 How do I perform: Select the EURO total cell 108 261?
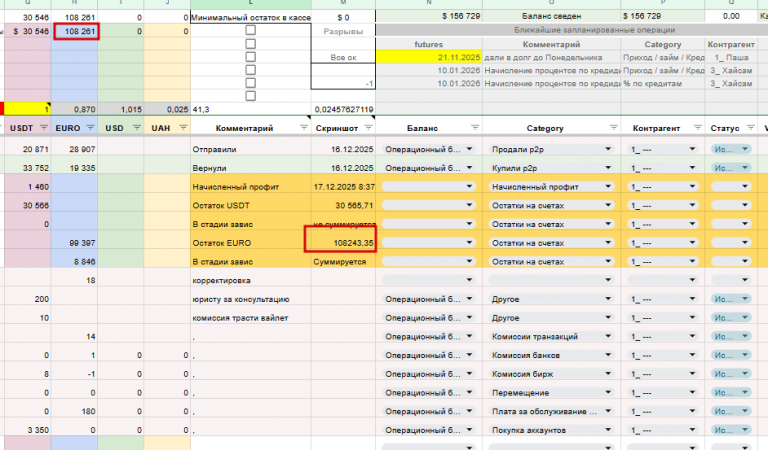[x=76, y=31]
